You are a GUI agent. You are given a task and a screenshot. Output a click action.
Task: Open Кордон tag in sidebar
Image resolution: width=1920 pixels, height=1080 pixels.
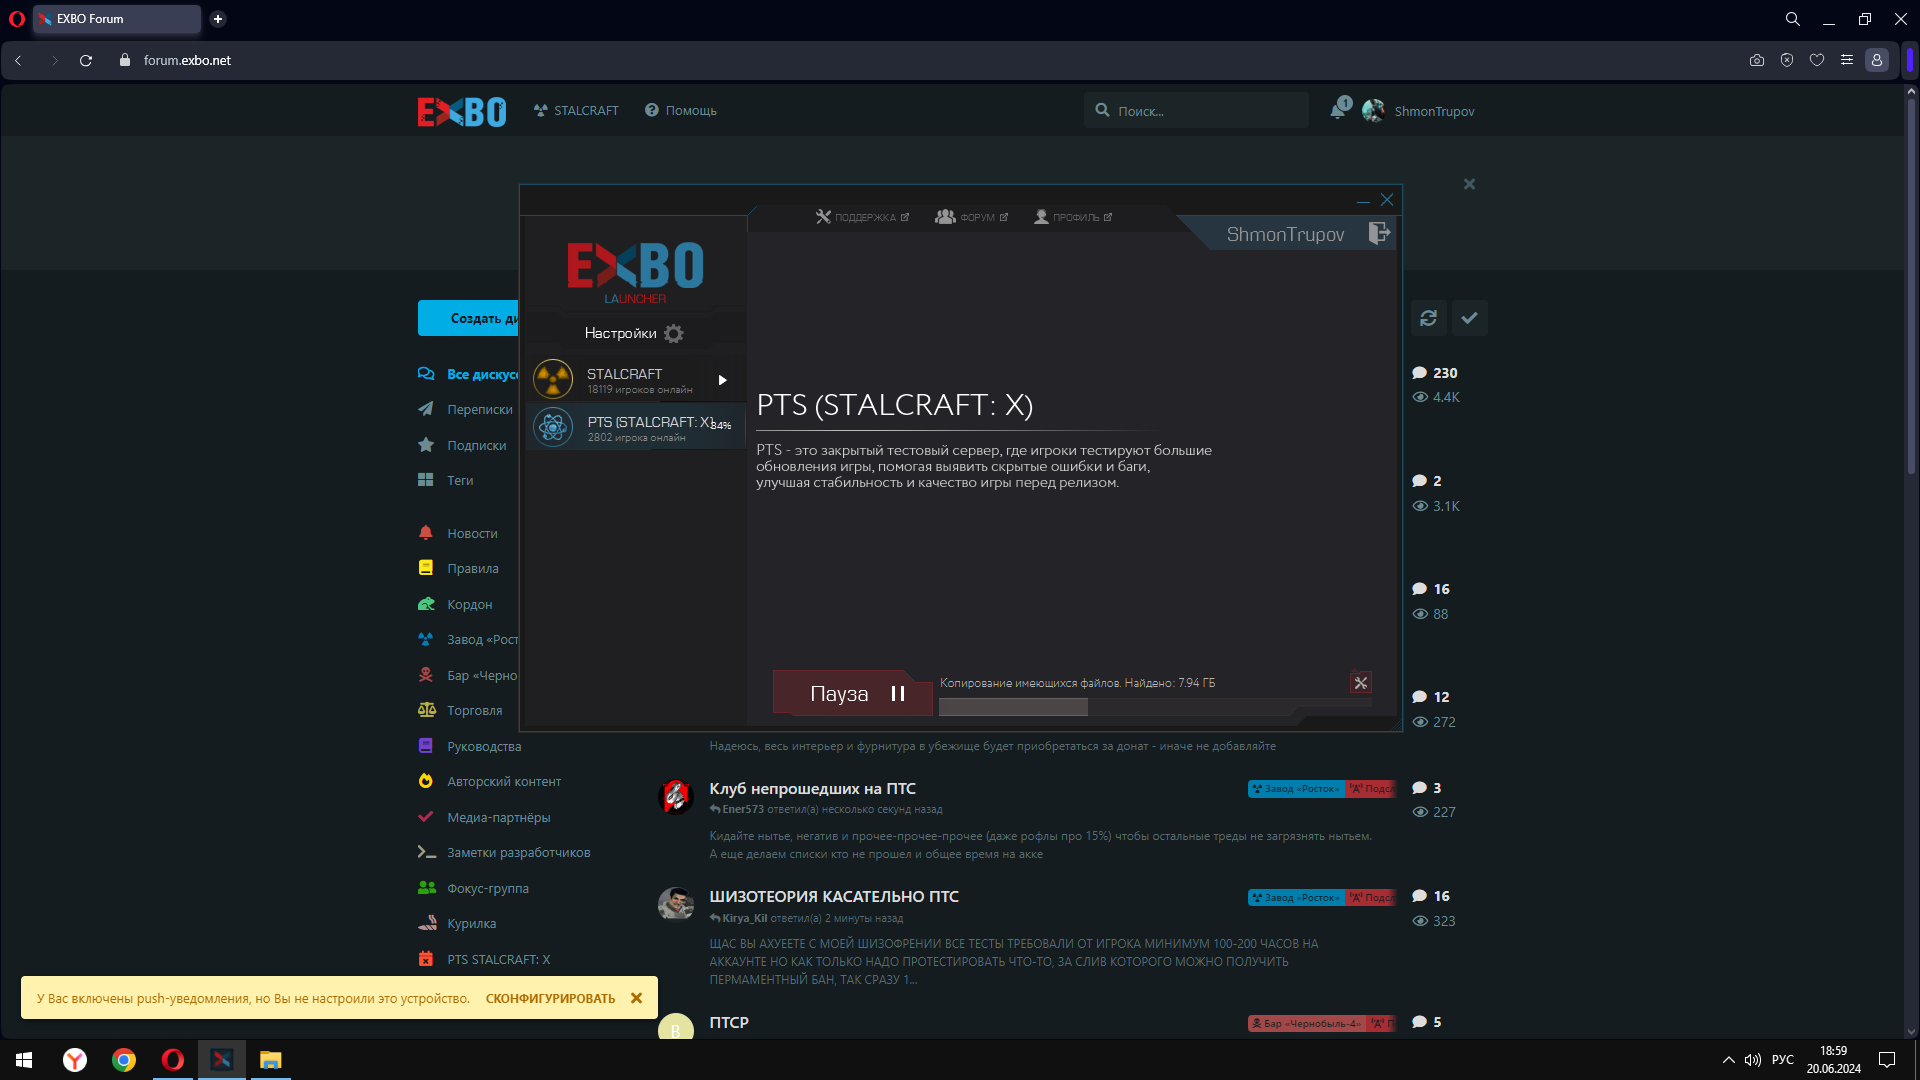pyautogui.click(x=456, y=604)
